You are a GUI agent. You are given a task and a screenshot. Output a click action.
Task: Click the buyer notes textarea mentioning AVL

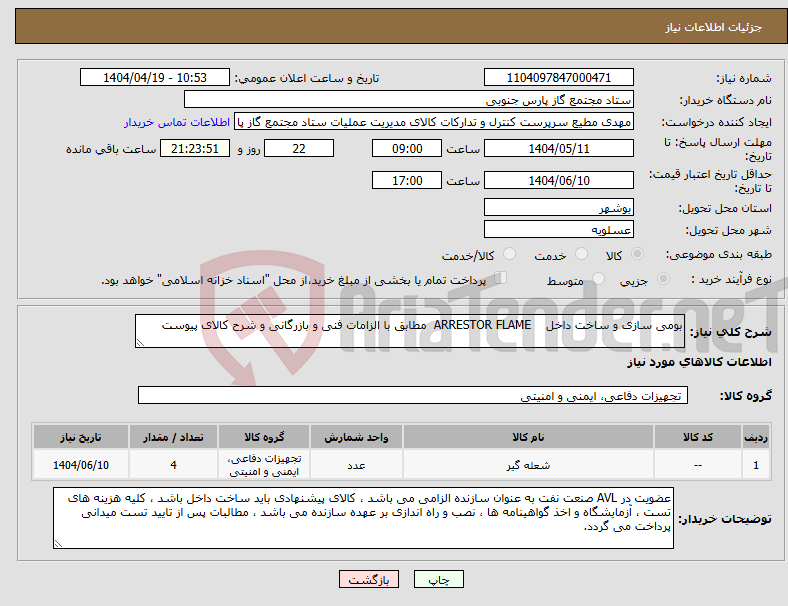click(363, 518)
